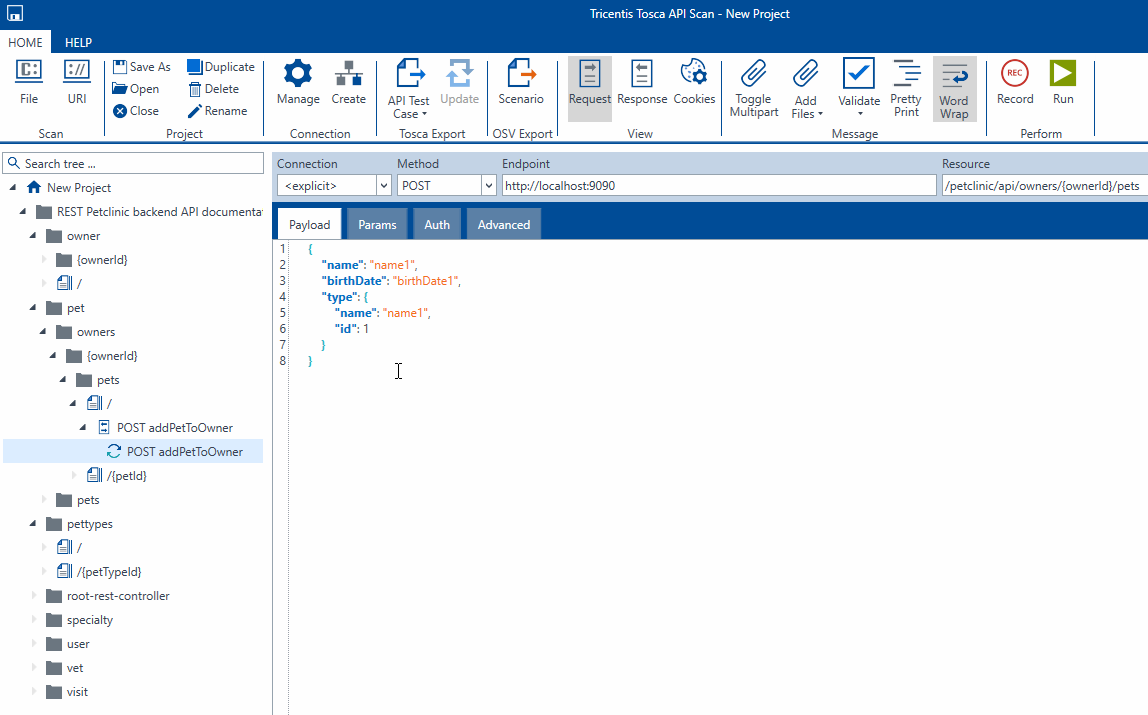Screen dimensions: 1148x715
Task: Click Save As in the Project group
Action: point(142,67)
